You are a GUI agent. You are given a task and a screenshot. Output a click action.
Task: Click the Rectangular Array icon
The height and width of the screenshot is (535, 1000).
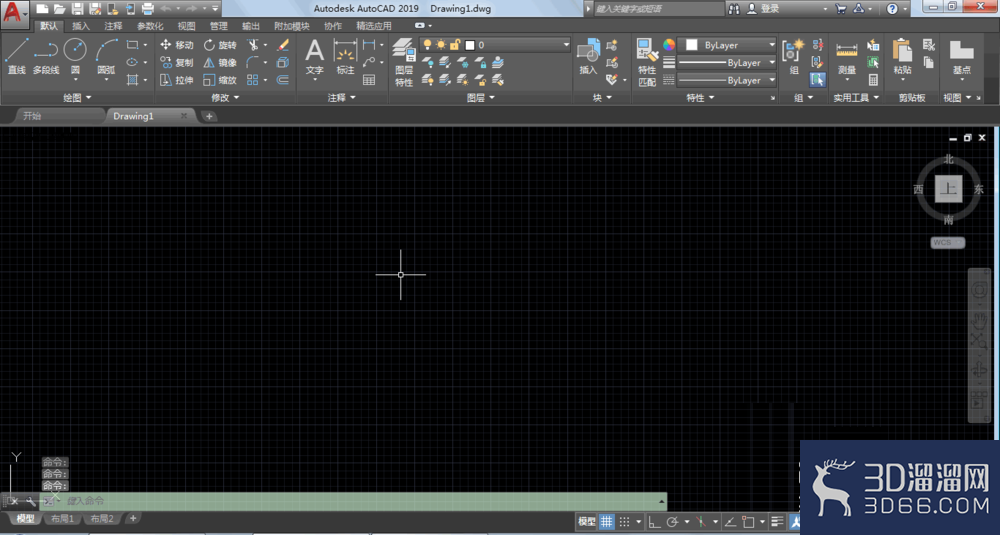253,80
